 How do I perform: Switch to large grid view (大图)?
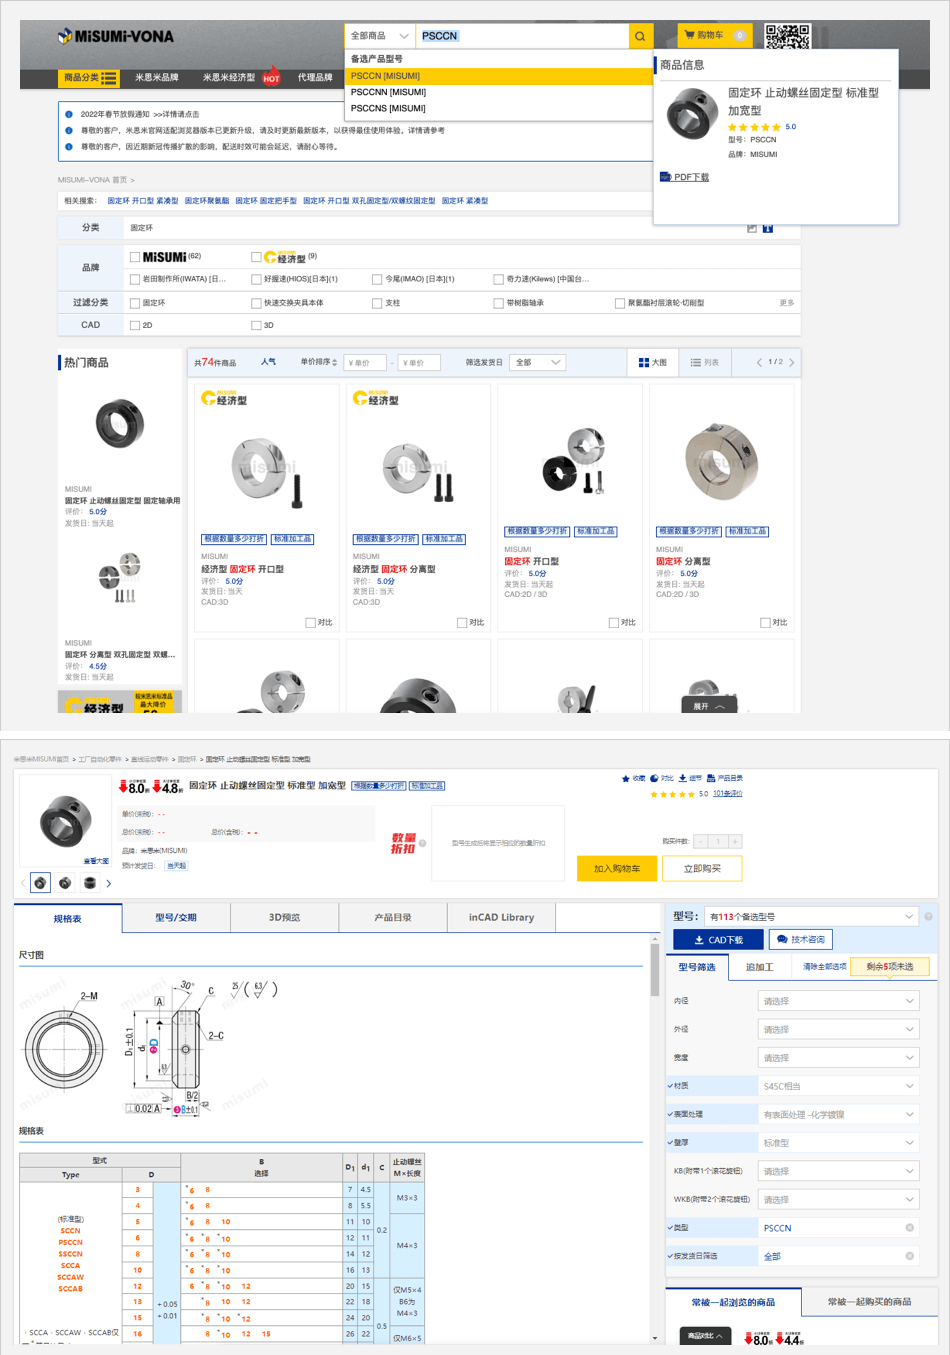(x=652, y=362)
